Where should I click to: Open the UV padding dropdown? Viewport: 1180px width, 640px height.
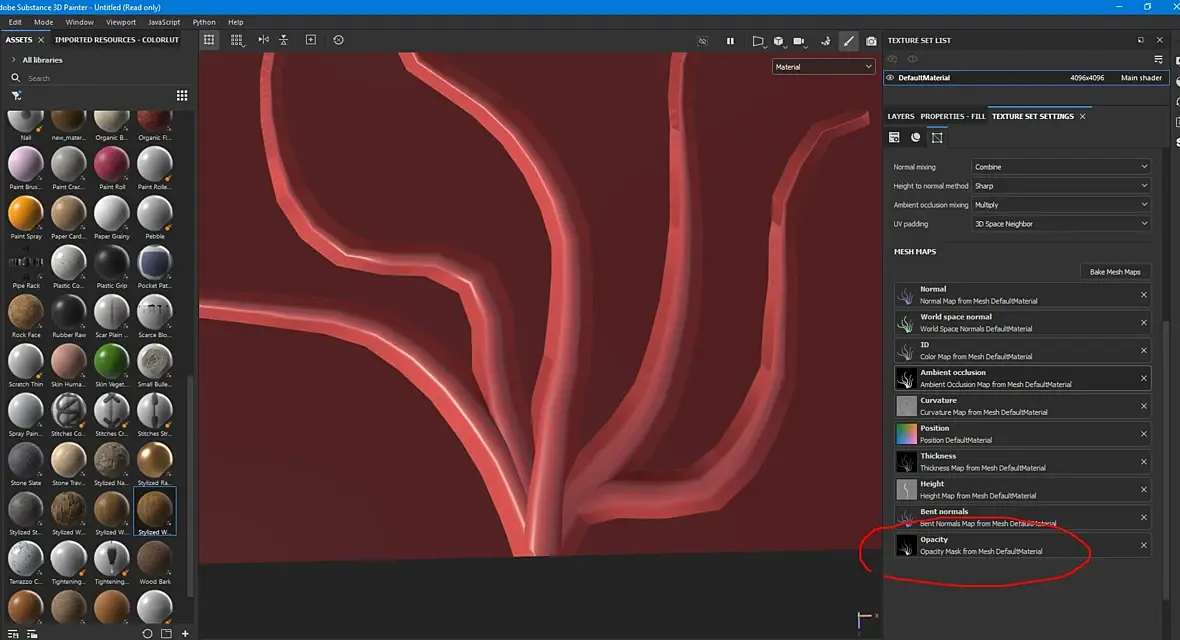1061,224
